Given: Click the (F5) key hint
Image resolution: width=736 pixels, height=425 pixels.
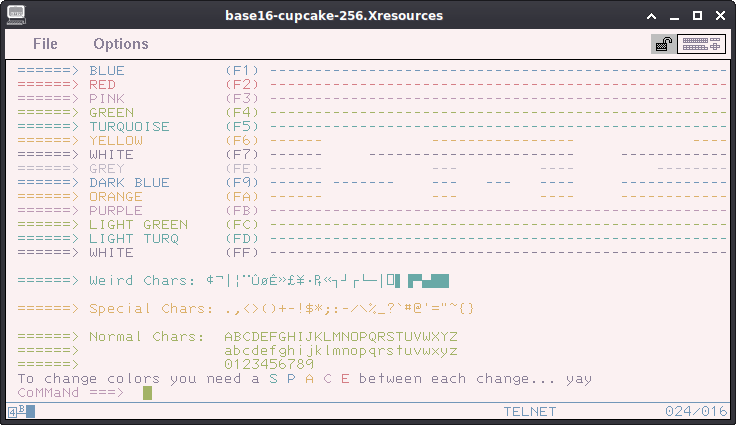Looking at the screenshot, I should 242,127.
